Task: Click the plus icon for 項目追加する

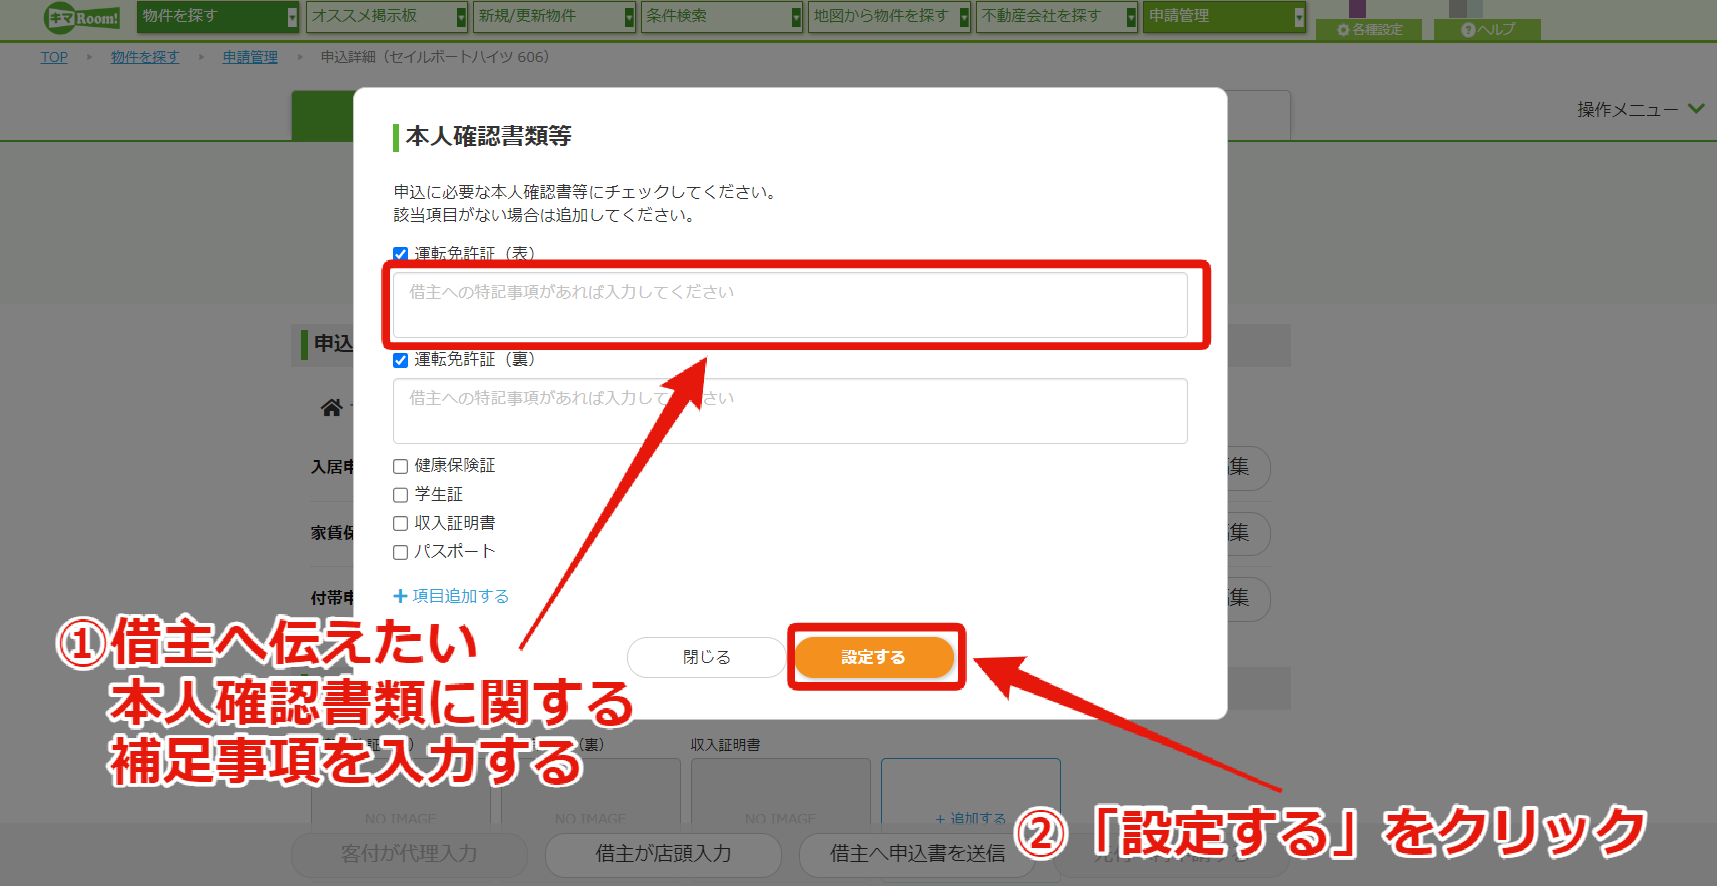Action: click(x=400, y=596)
